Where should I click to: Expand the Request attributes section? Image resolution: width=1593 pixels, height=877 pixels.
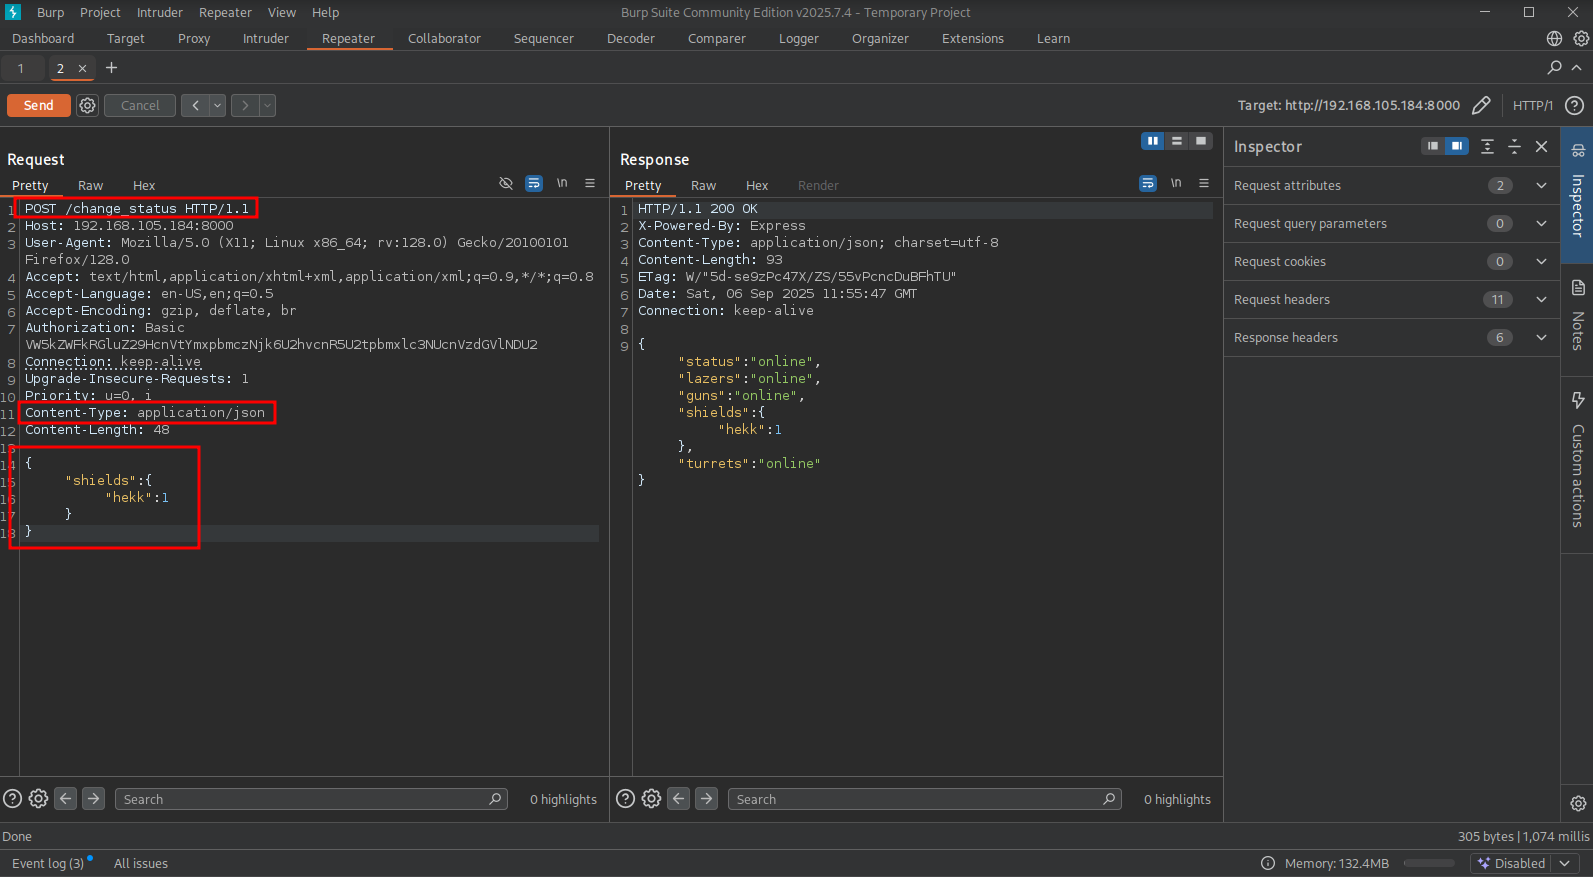coord(1541,185)
